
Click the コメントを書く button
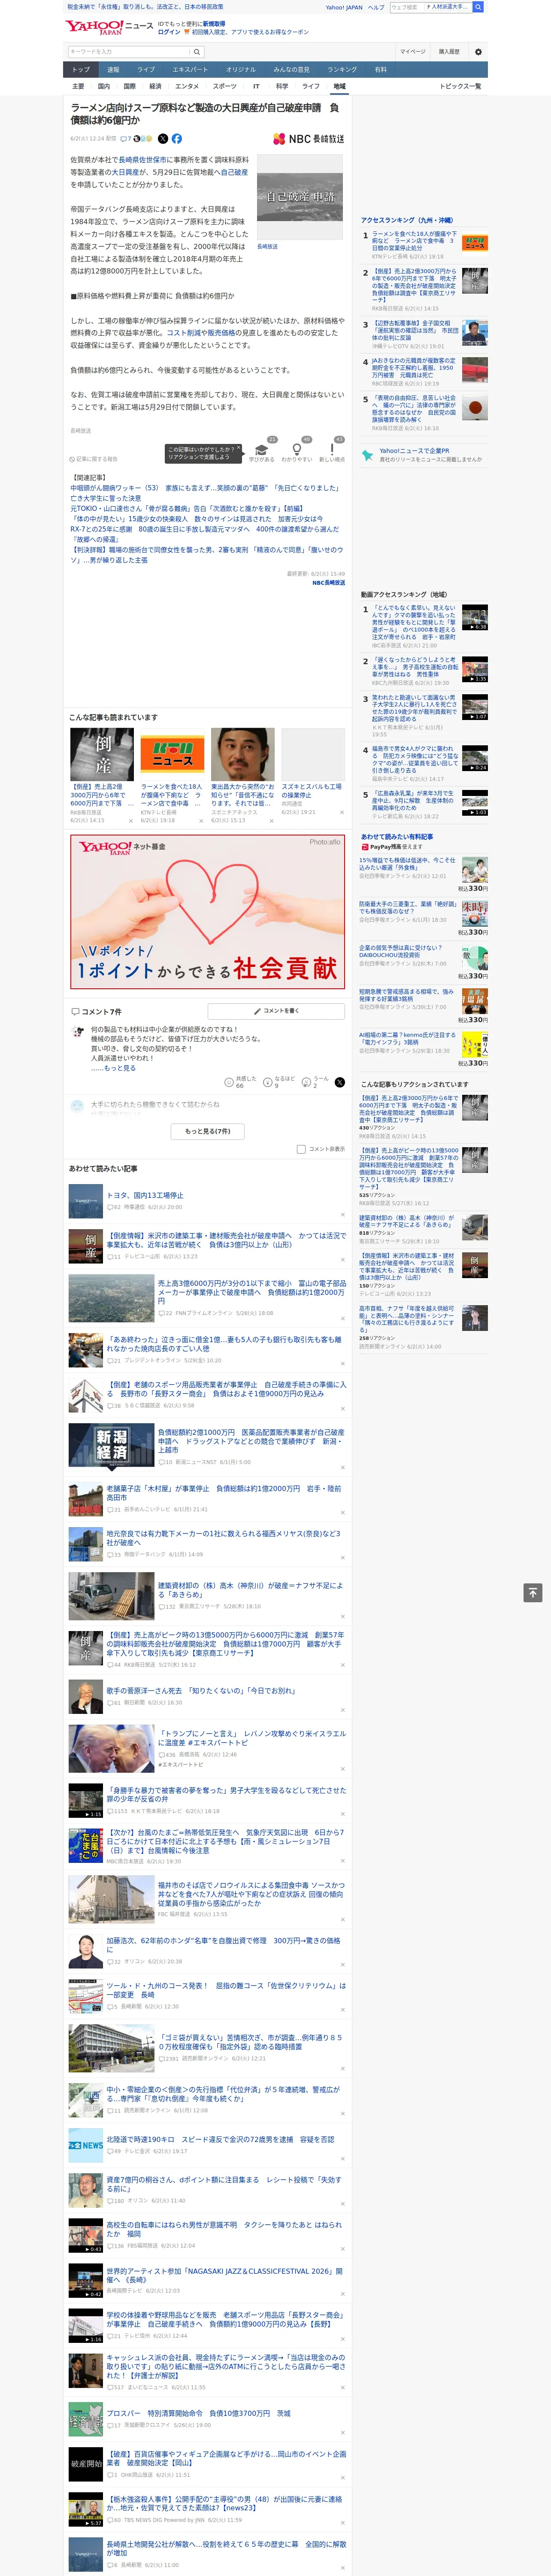276,1011
